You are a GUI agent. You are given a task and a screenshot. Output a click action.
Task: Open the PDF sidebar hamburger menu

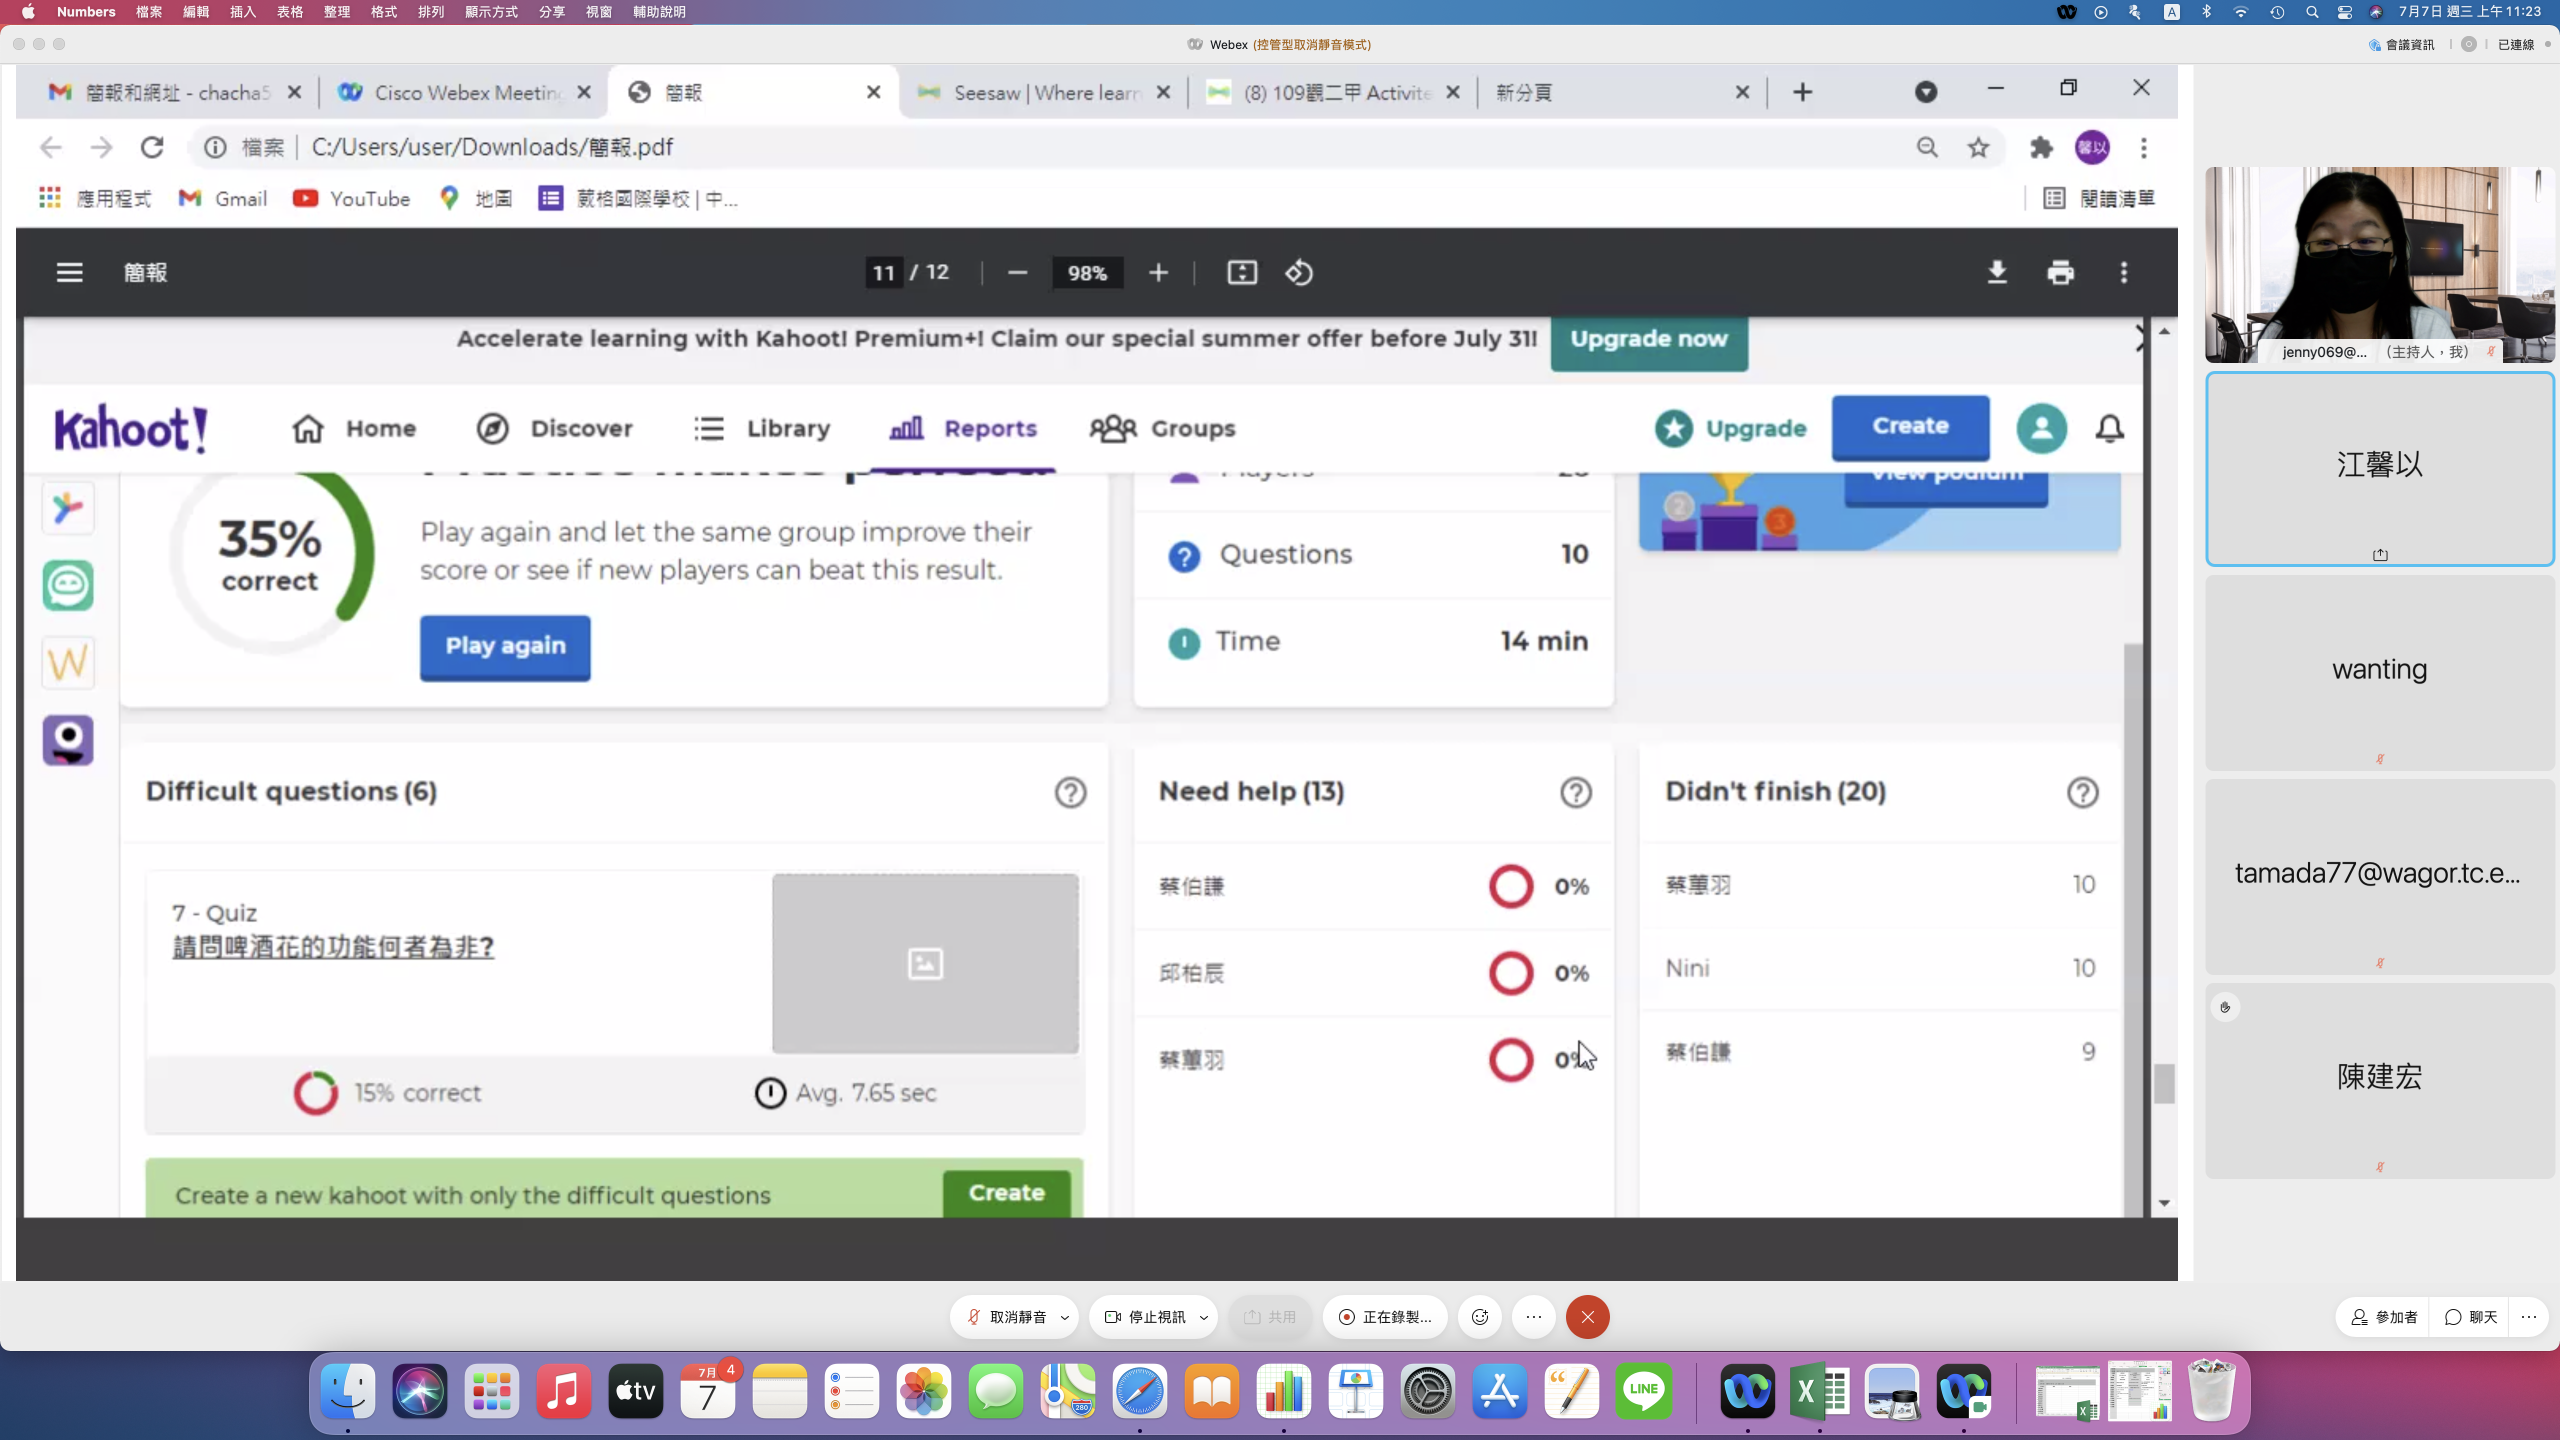[69, 272]
